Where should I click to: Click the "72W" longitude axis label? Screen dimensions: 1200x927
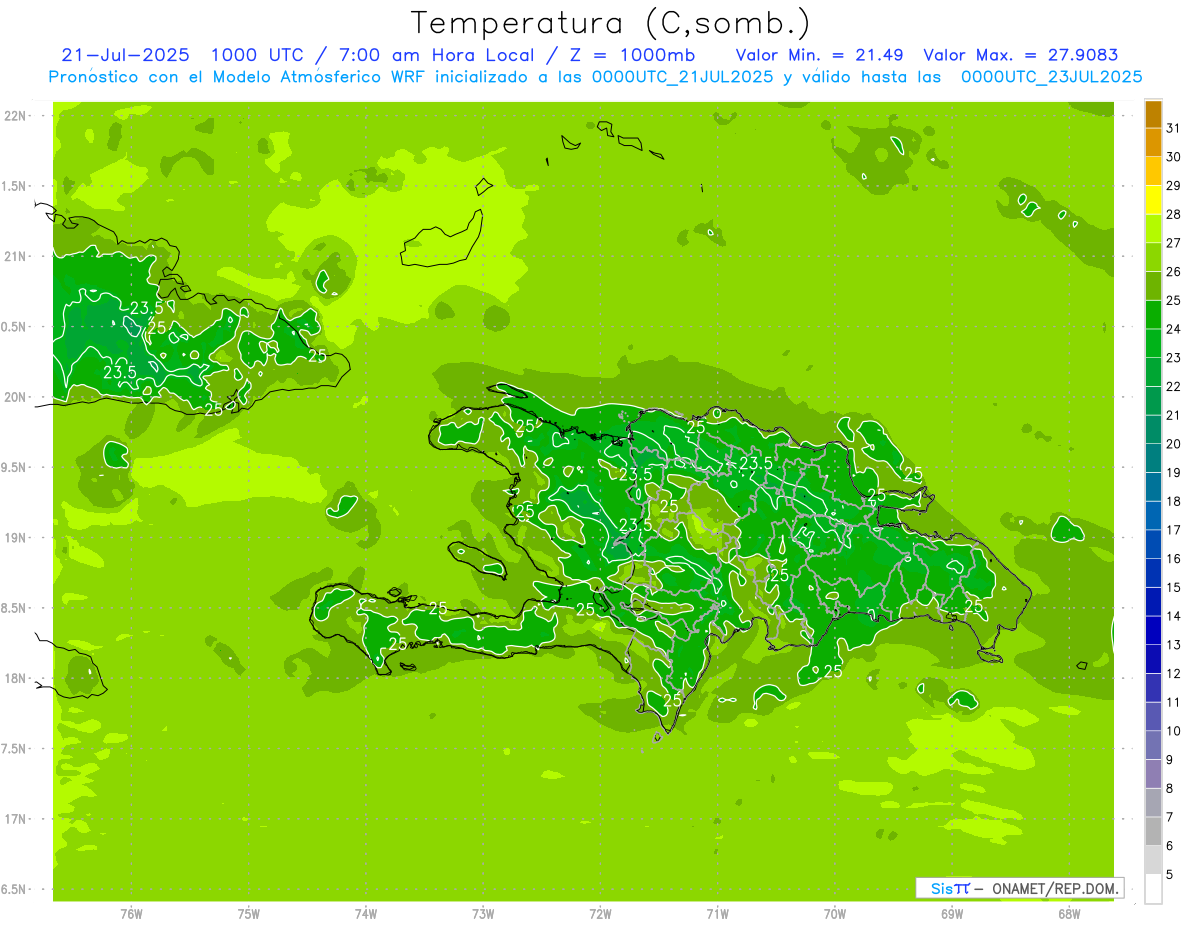(x=601, y=914)
